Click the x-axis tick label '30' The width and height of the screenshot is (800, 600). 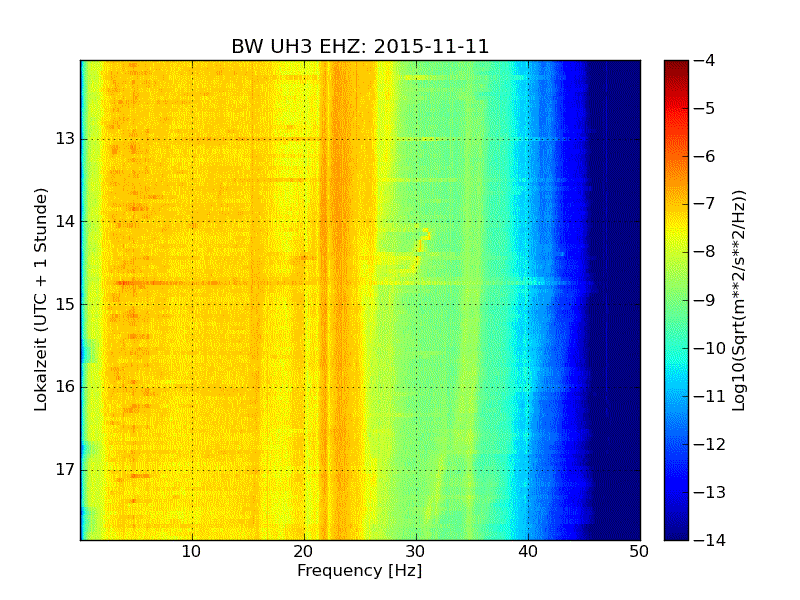click(416, 552)
